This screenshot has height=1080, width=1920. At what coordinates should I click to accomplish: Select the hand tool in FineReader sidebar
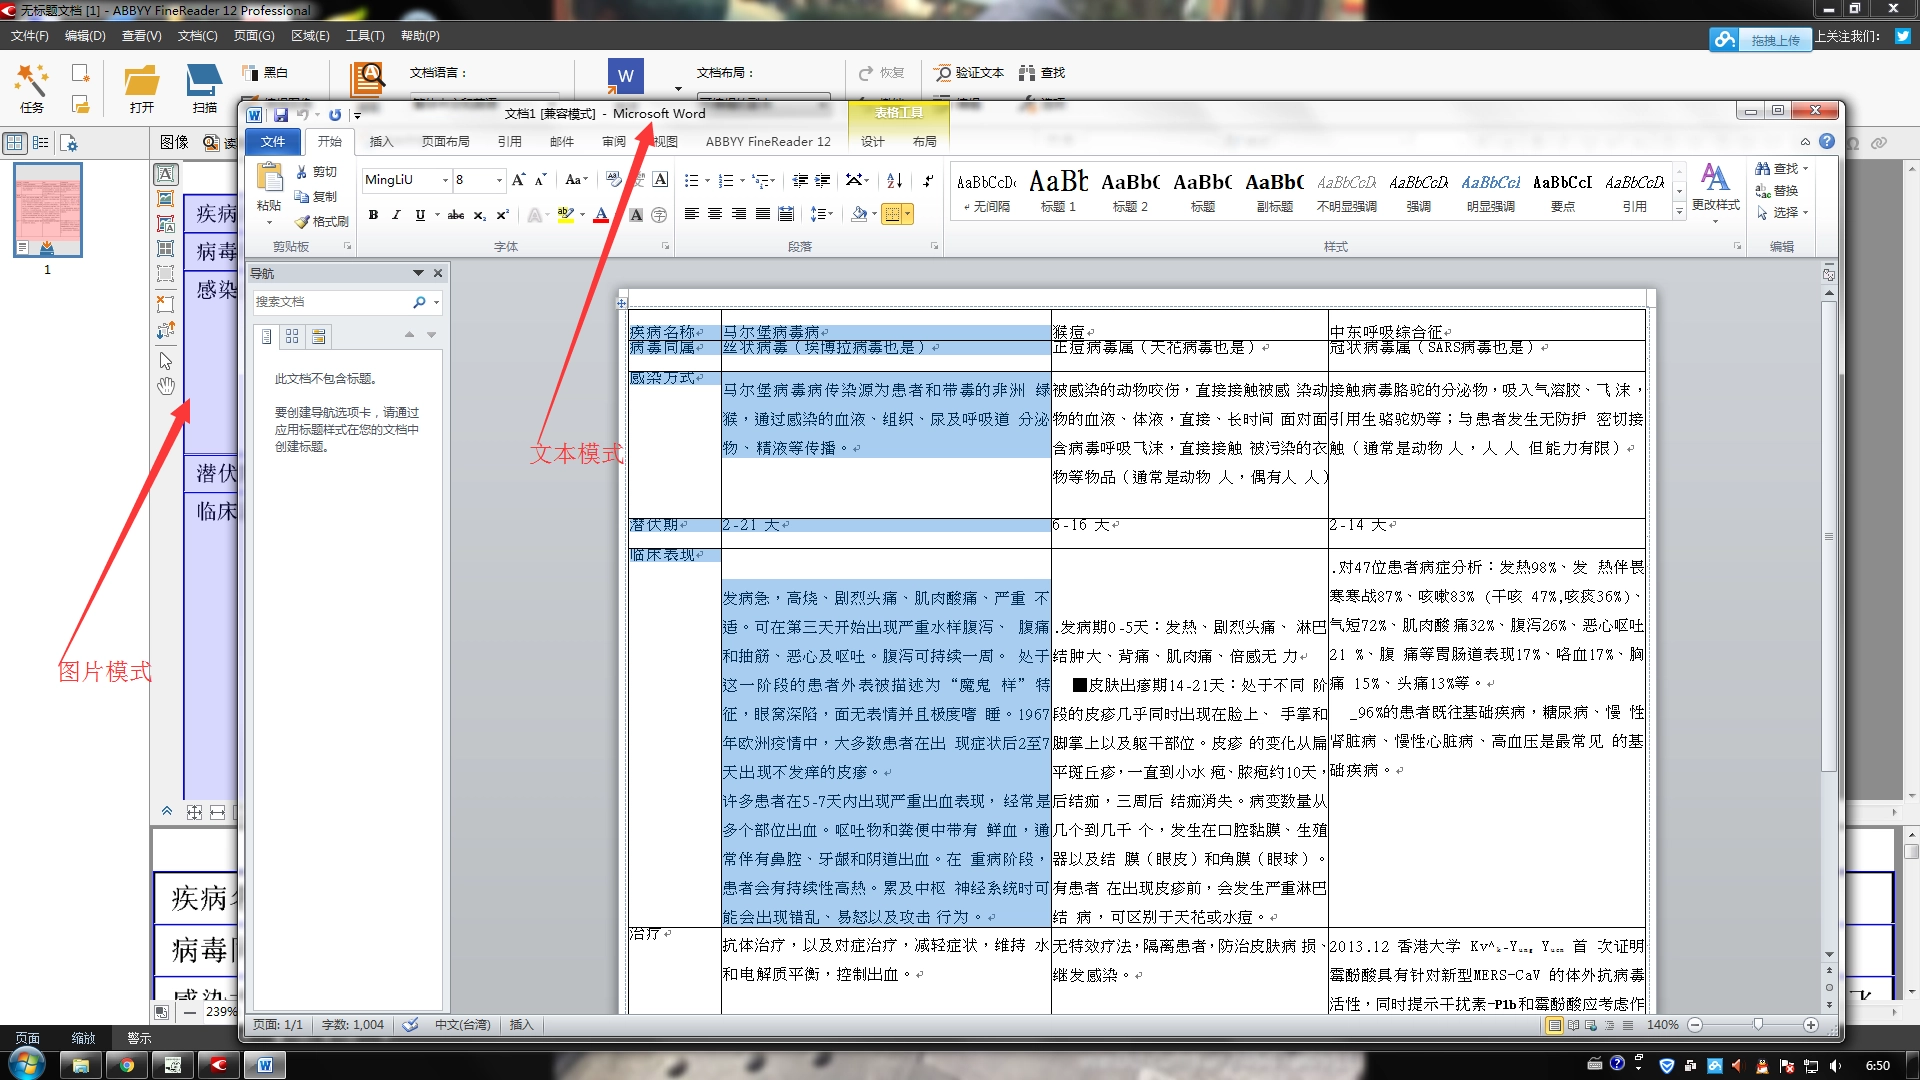(166, 386)
